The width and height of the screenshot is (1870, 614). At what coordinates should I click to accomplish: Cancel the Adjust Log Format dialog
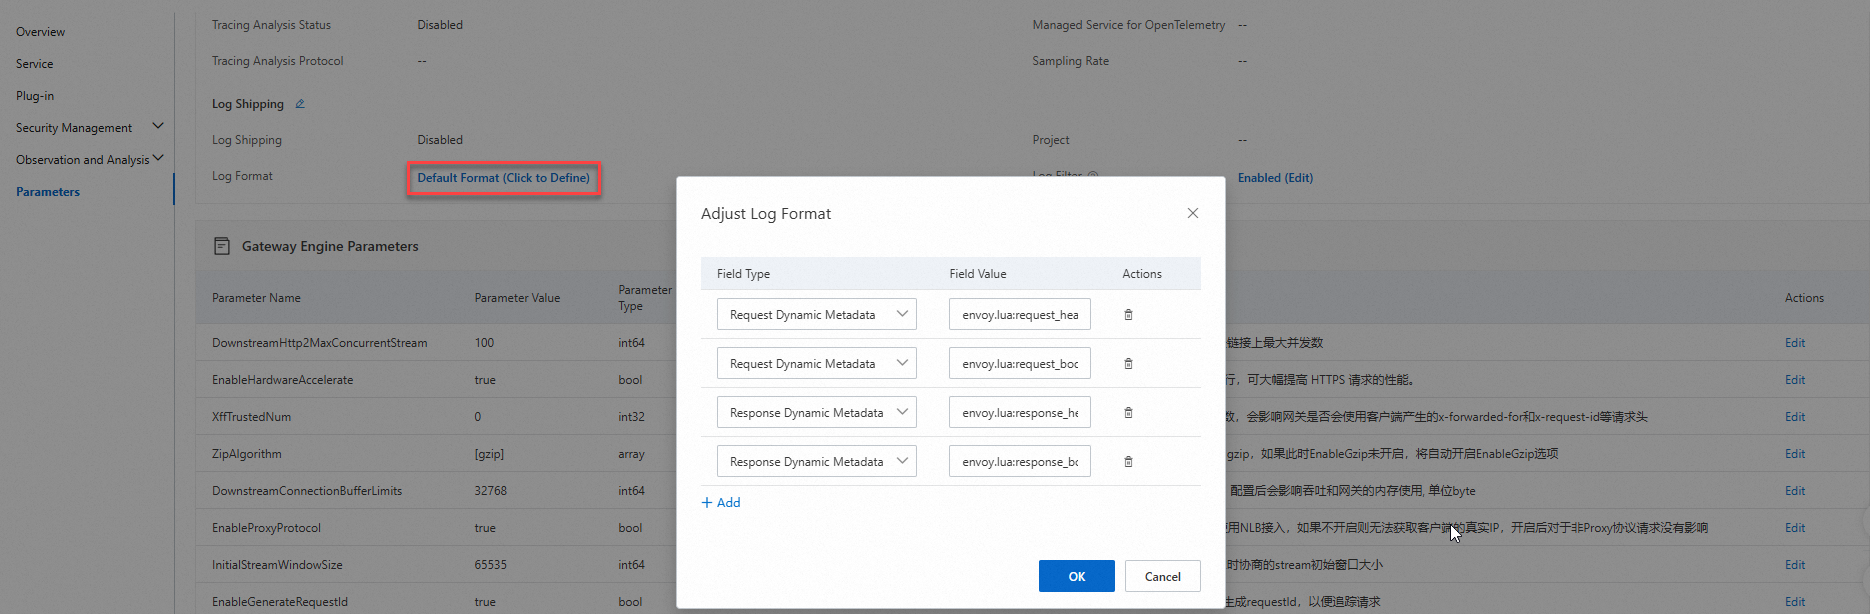point(1162,576)
